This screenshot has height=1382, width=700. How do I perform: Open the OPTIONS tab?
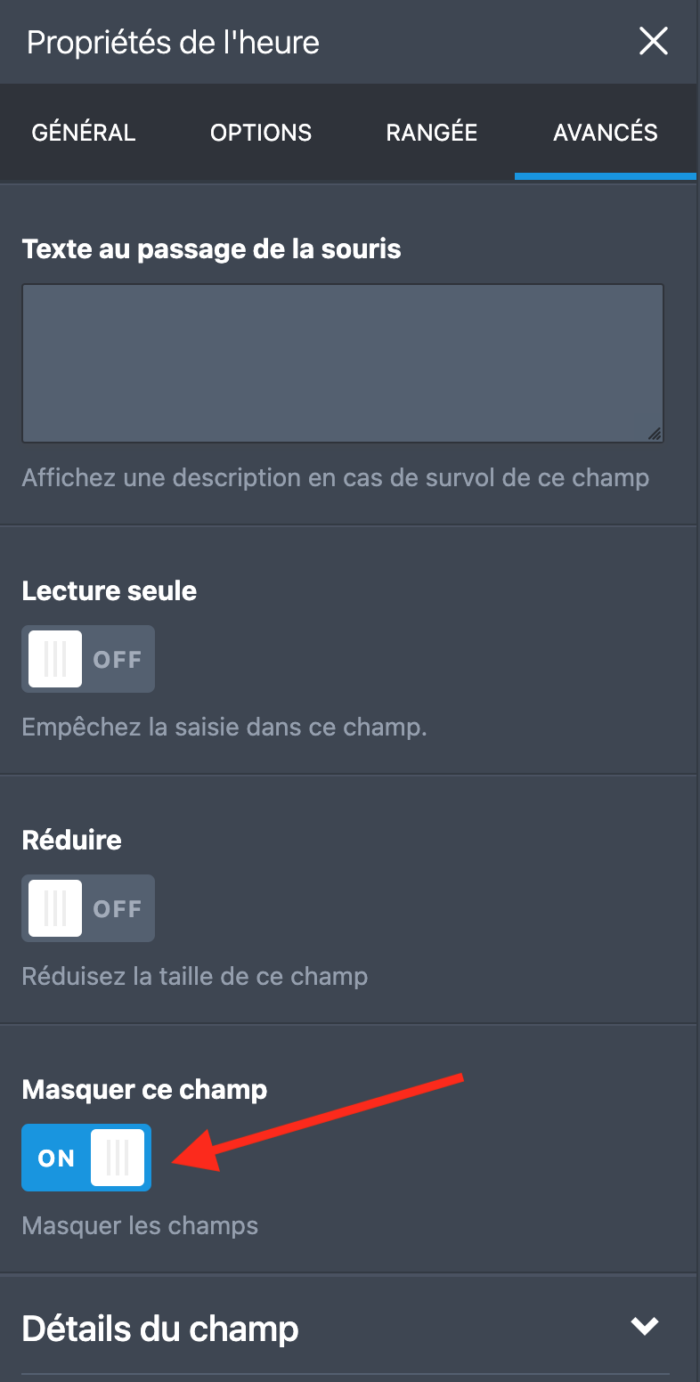pos(261,132)
